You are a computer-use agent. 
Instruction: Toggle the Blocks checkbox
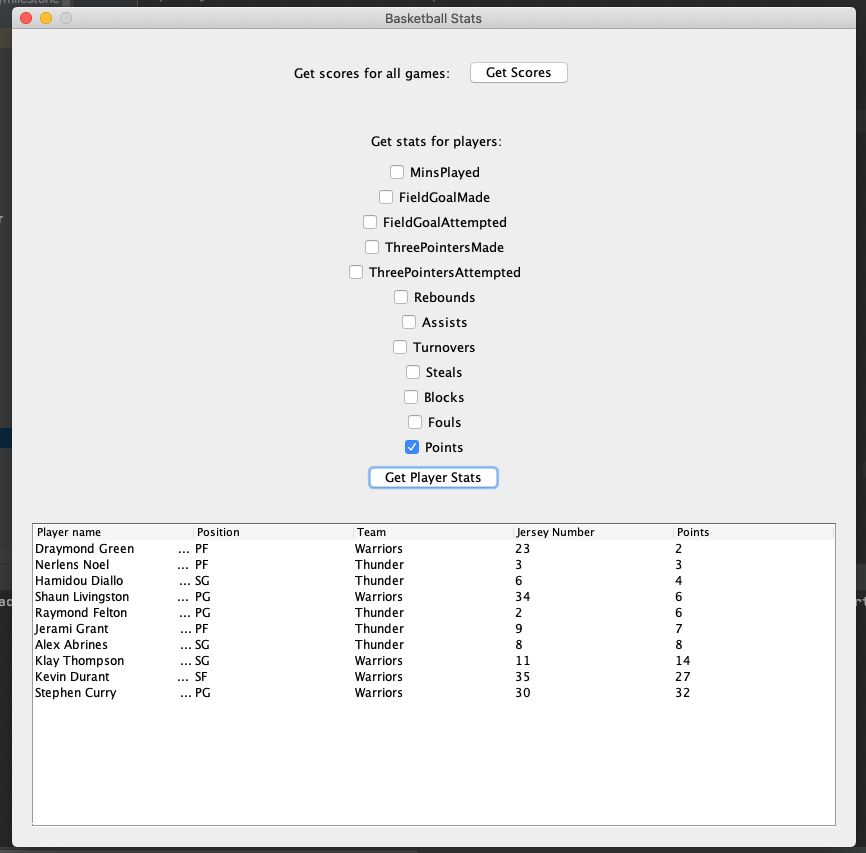(x=410, y=397)
